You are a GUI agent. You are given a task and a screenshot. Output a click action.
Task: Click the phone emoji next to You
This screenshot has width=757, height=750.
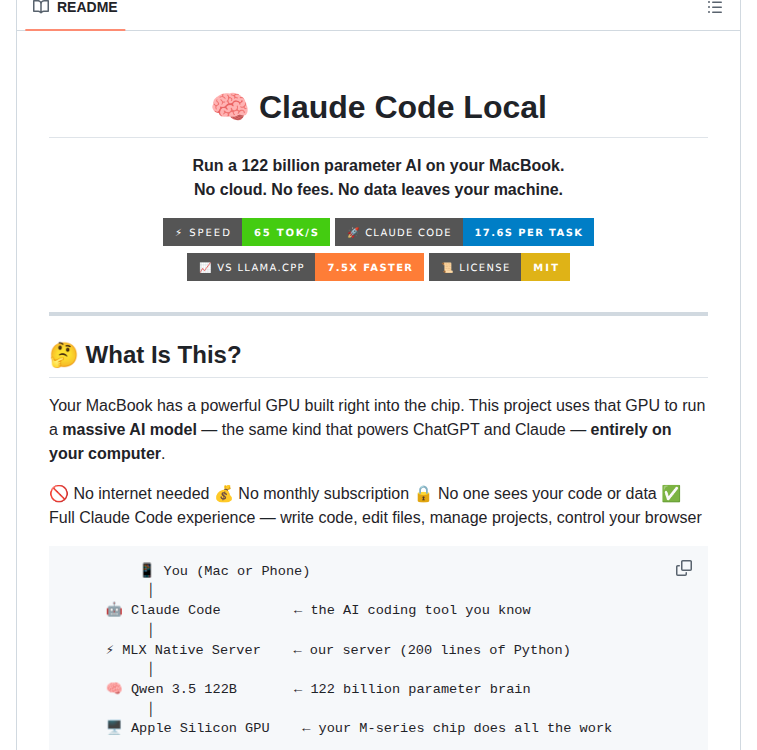(147, 570)
